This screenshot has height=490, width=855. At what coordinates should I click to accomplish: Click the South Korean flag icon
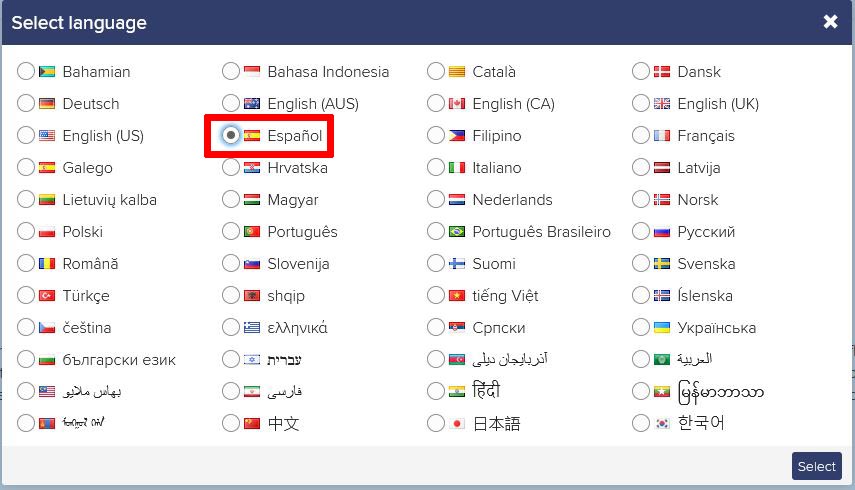pos(662,424)
